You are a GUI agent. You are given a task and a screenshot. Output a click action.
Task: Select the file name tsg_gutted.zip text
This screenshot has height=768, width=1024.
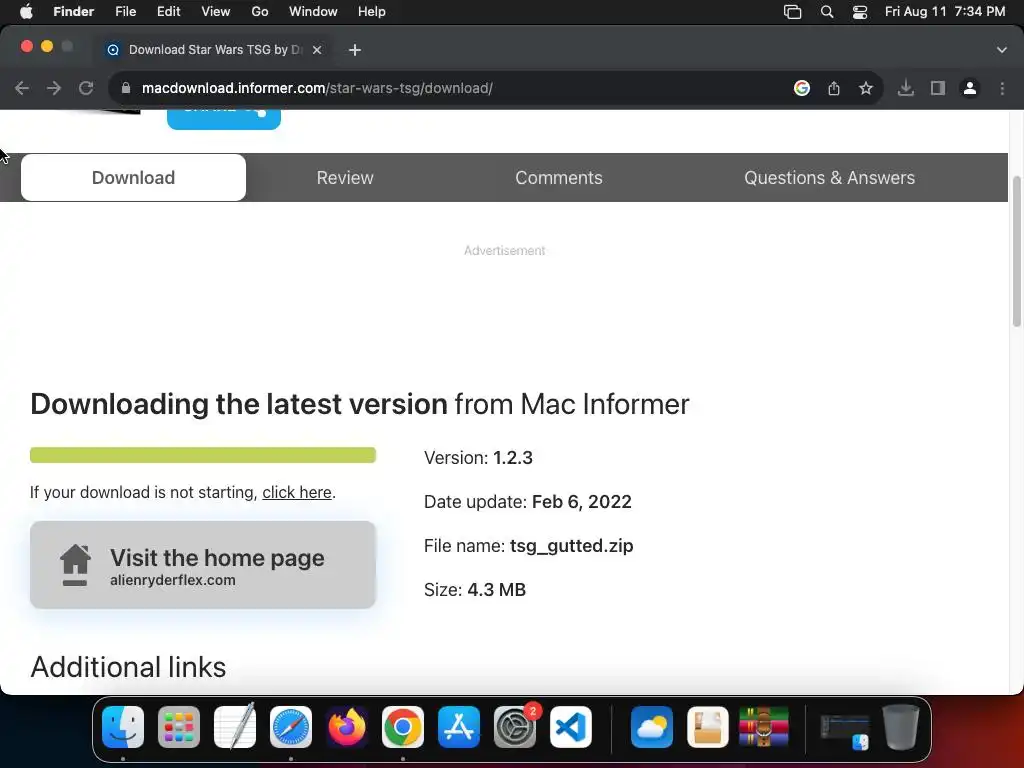[x=571, y=546]
